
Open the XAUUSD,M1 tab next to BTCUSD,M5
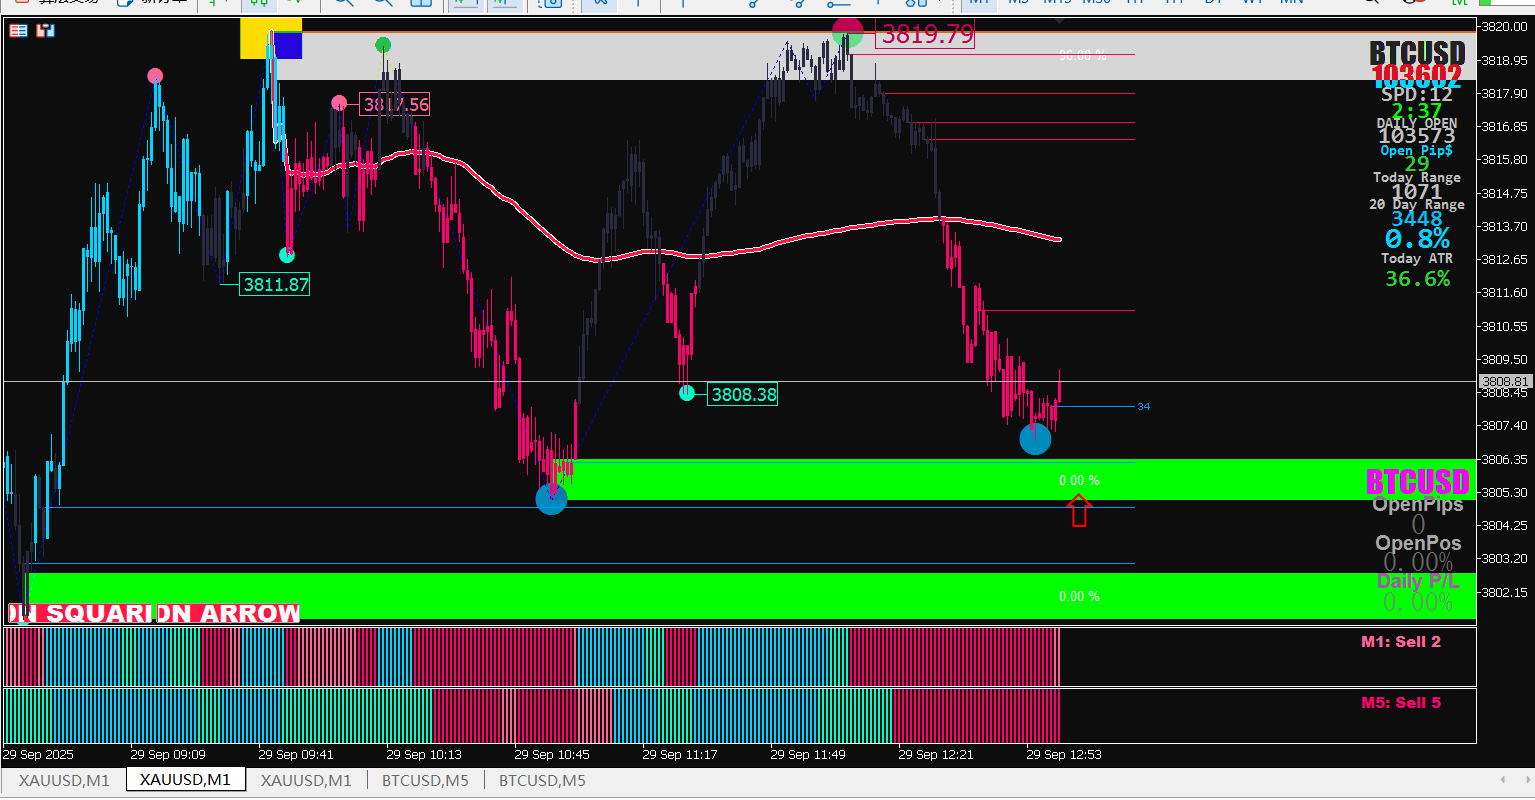click(x=306, y=780)
